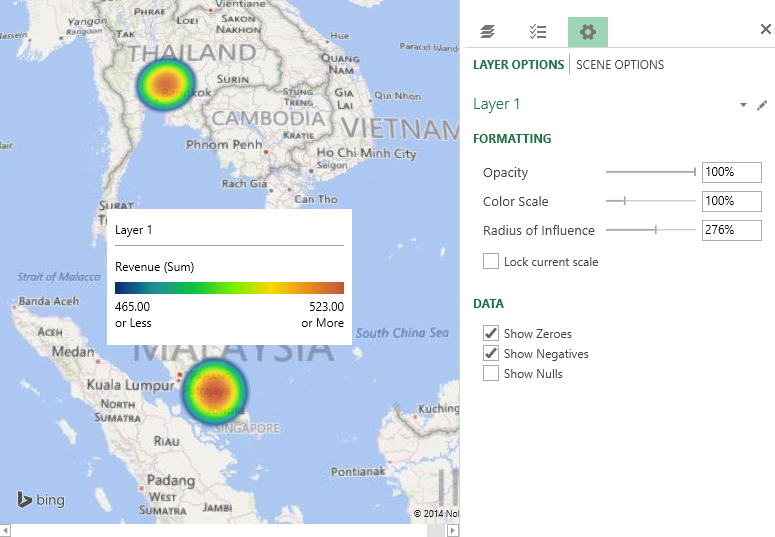Viewport: 775px width, 537px height.
Task: Click the Opacity slider track
Action: (x=650, y=172)
